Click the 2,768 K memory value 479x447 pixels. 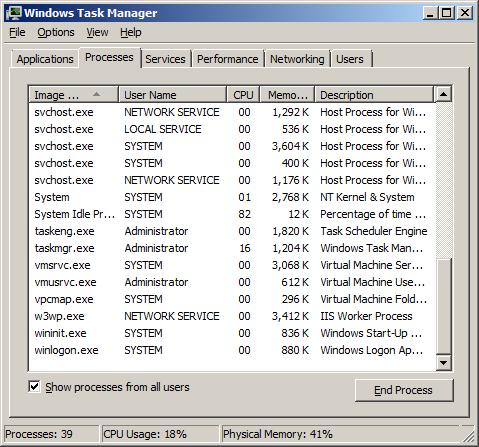290,197
